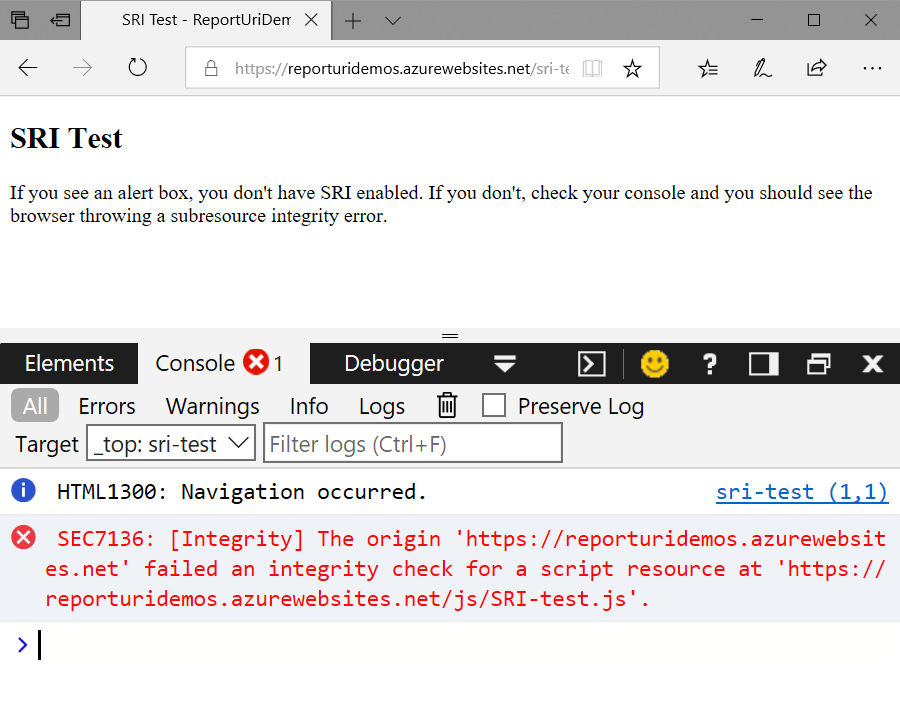Filter console by Warnings

tap(212, 406)
